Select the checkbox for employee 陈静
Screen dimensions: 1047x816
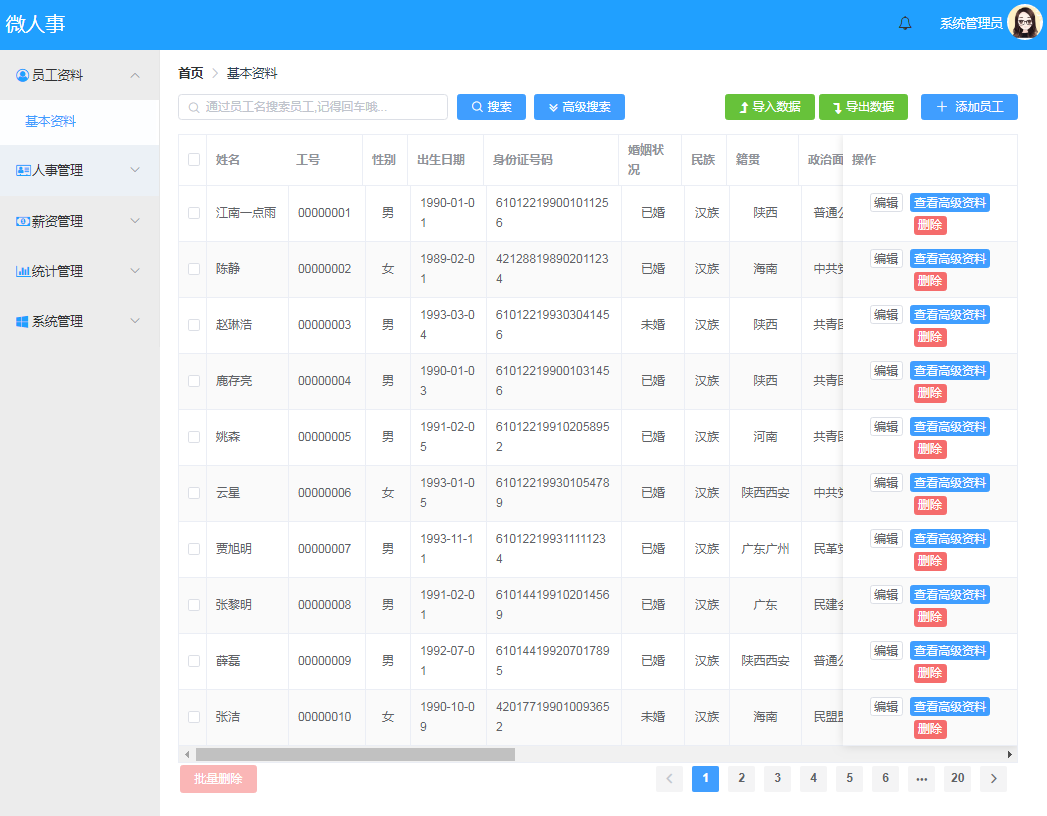coord(192,268)
